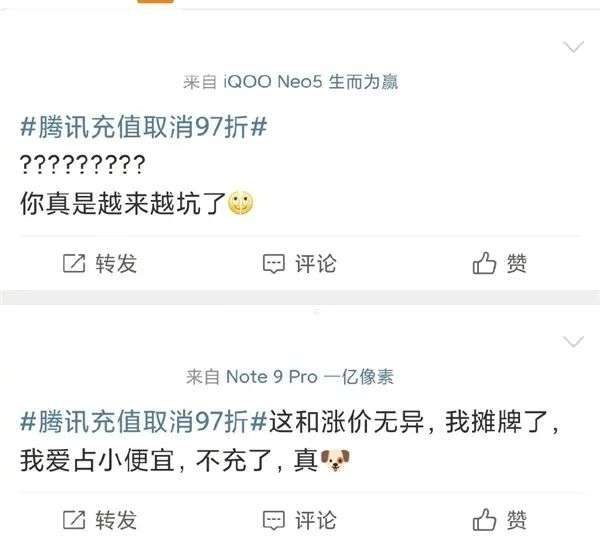Expand the chevron menu above the iQOO Neo5 post
The height and width of the screenshot is (546, 600).
573,47
